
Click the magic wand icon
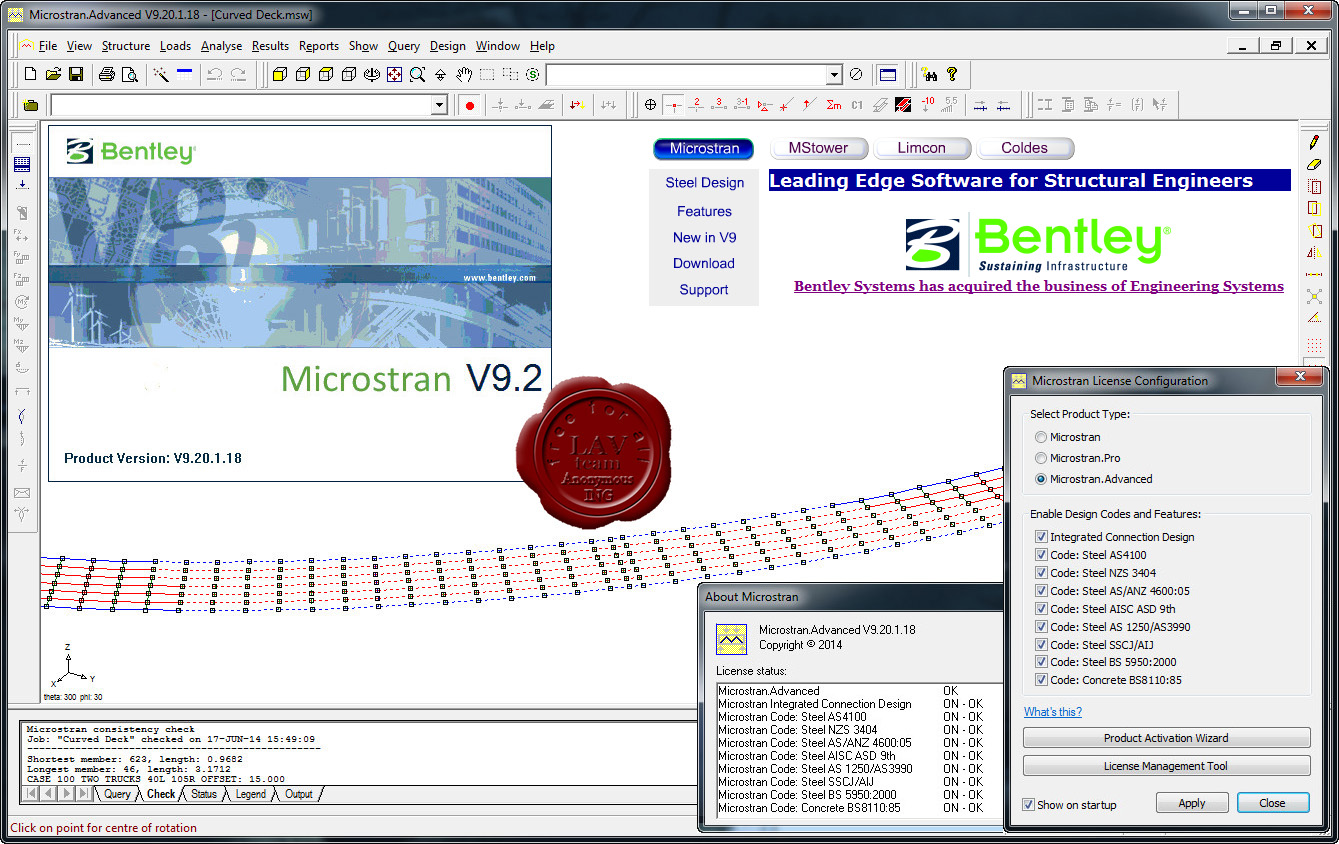coord(160,74)
